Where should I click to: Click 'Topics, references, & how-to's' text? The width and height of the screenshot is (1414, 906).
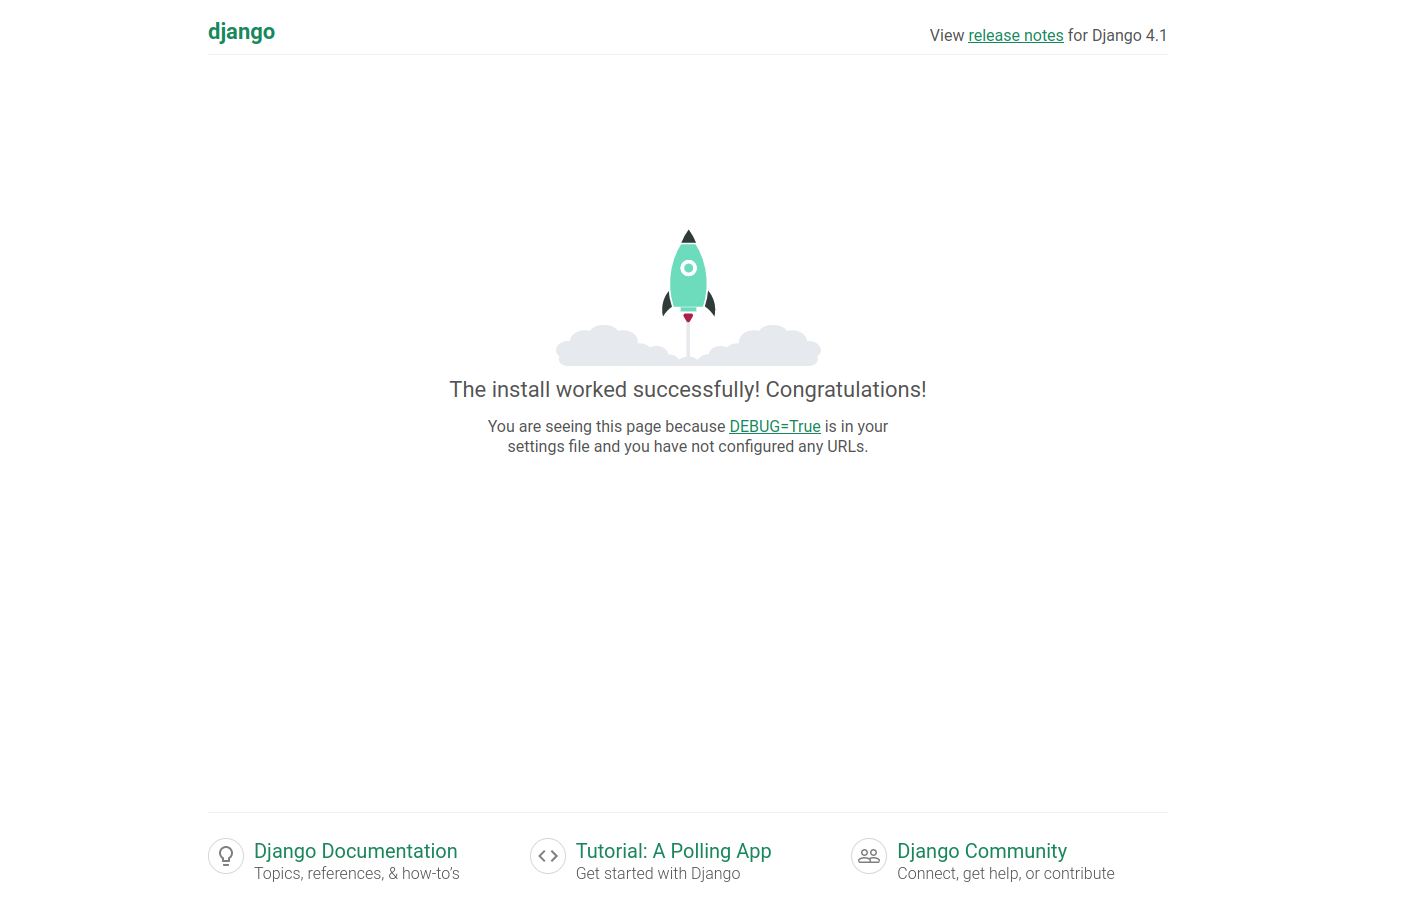point(357,873)
